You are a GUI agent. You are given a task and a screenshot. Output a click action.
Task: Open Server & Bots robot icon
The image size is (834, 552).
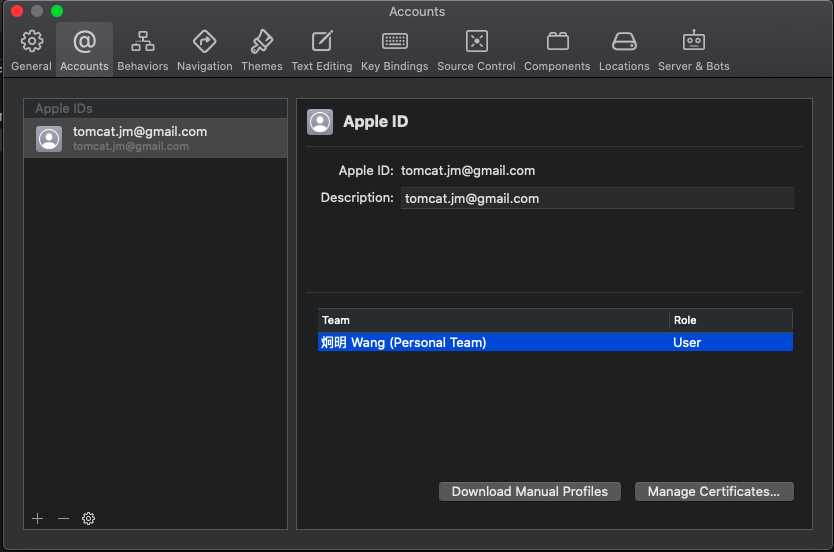tap(694, 40)
